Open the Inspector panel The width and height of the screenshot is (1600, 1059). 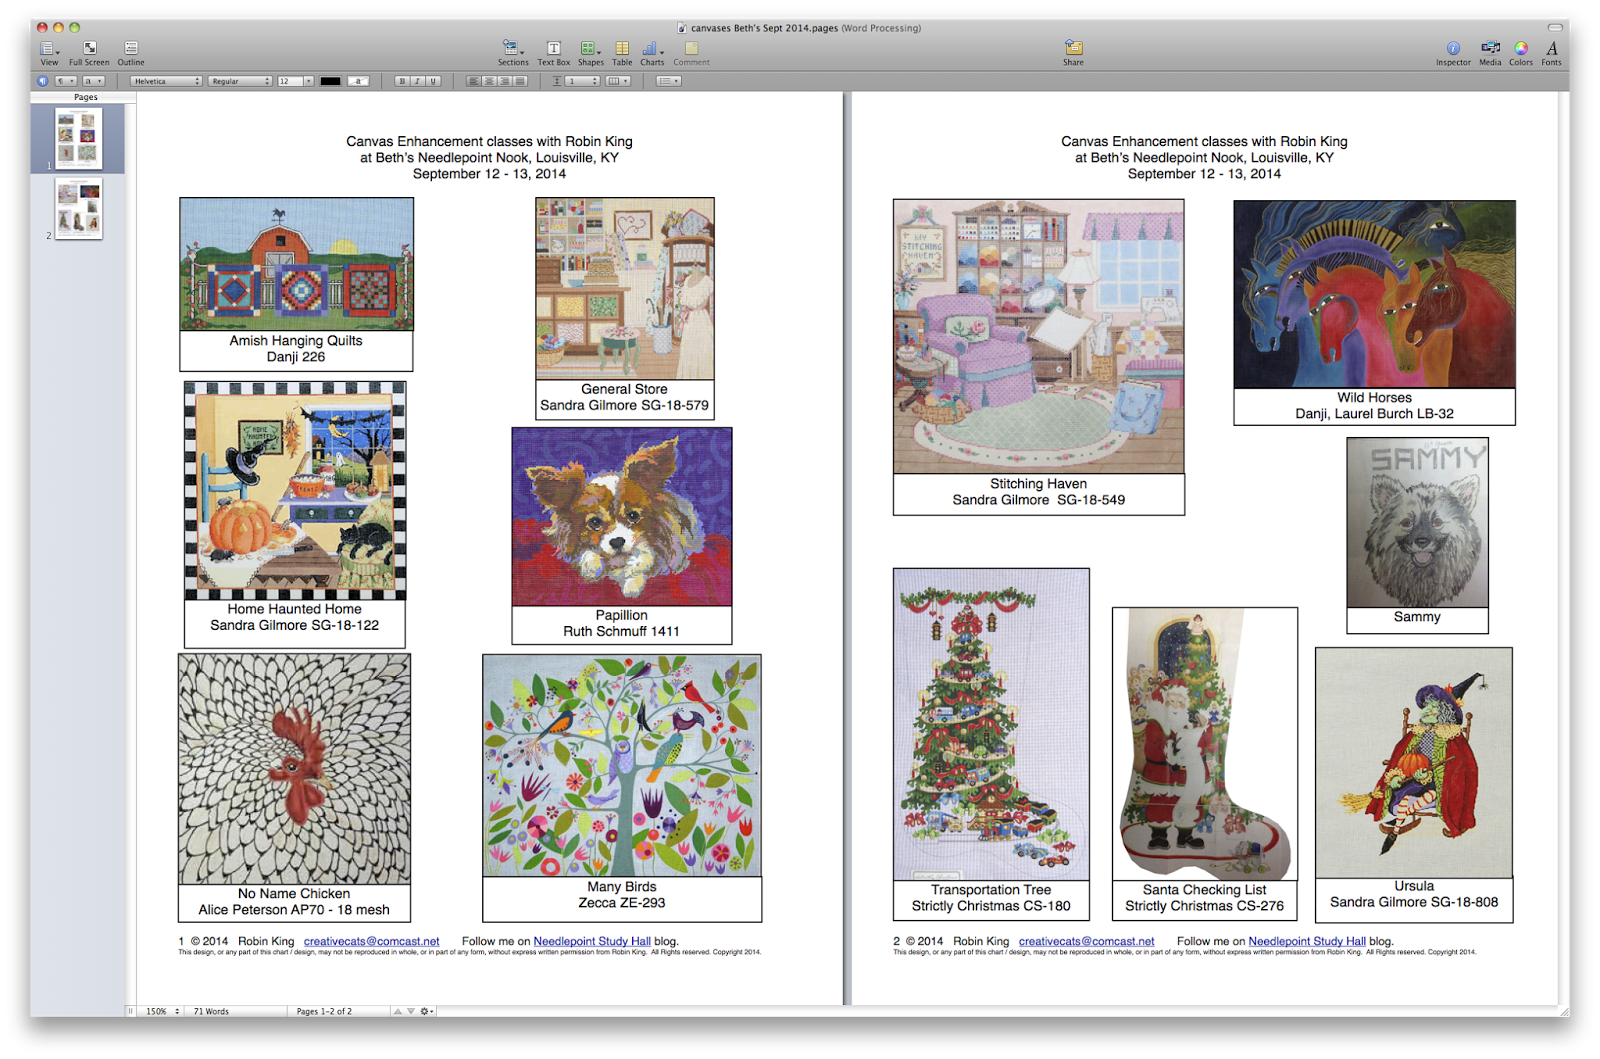(1453, 53)
